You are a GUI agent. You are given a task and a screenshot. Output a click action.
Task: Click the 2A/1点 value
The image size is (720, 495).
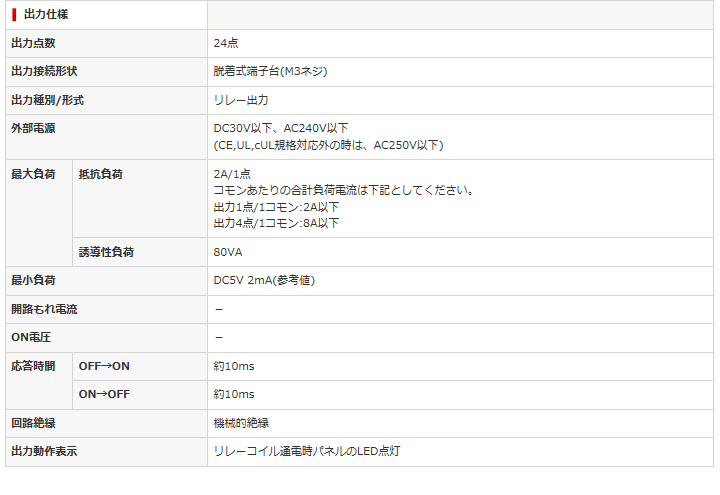(x=232, y=174)
